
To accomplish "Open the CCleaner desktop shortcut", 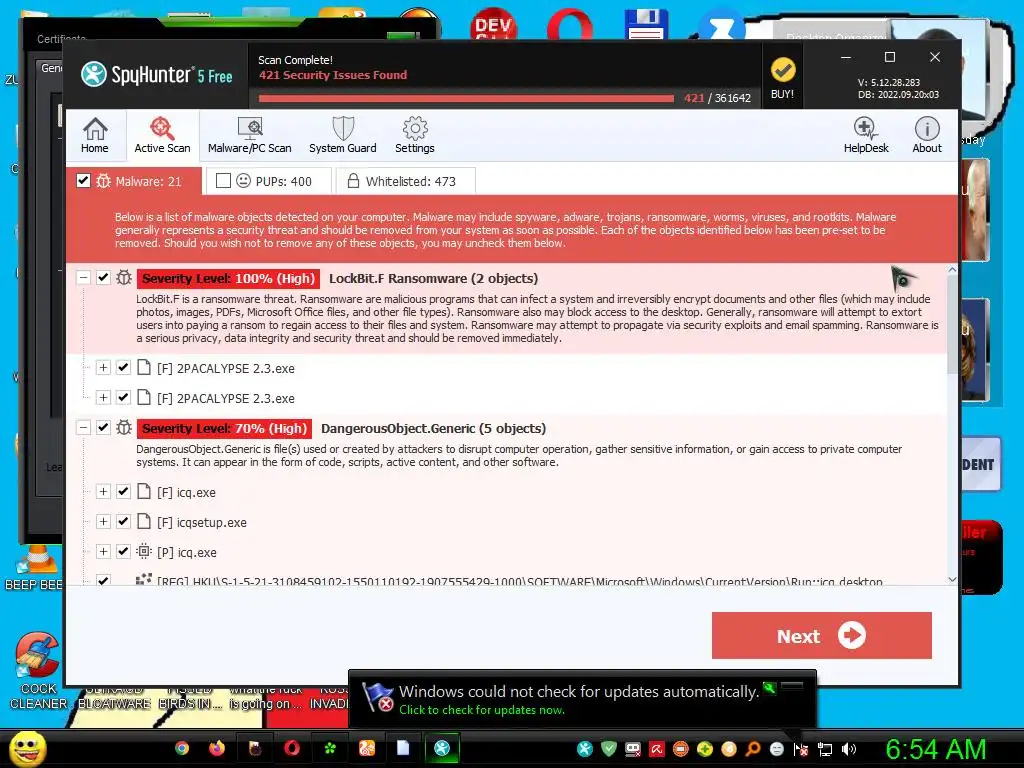I will pos(38,671).
